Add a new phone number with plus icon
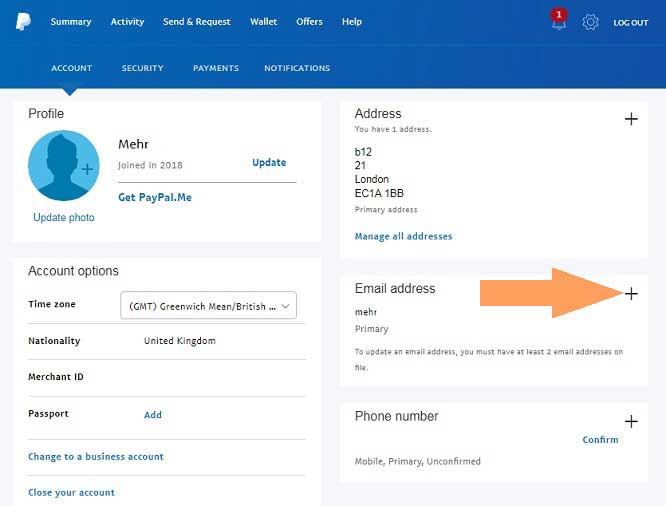The width and height of the screenshot is (666, 506). coord(631,421)
